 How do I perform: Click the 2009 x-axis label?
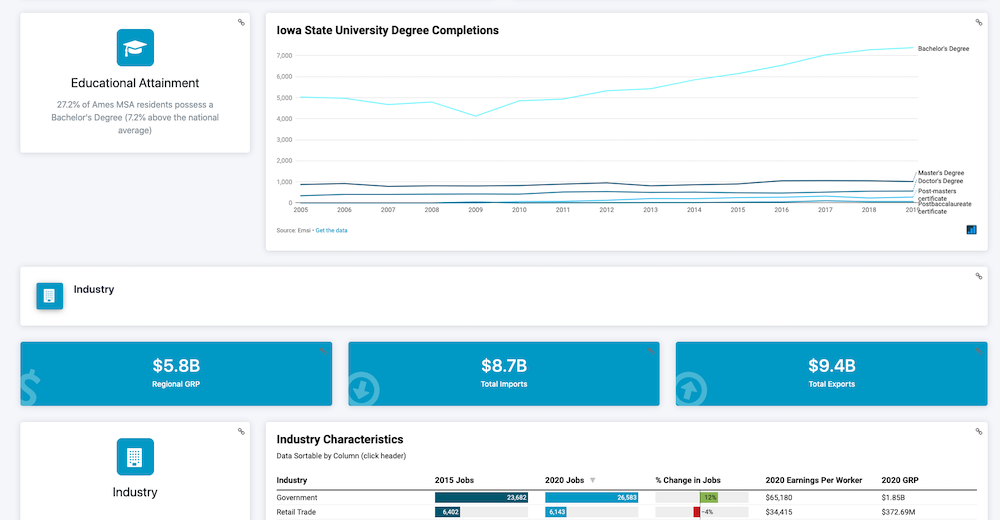click(x=476, y=210)
